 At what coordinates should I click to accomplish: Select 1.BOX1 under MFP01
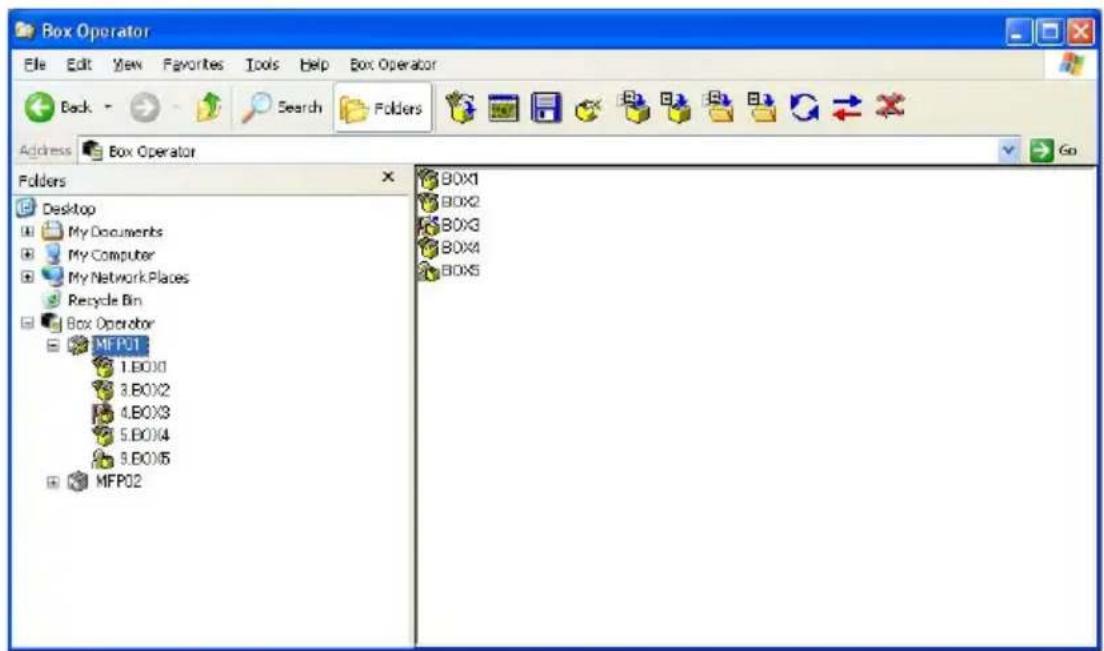[143, 367]
